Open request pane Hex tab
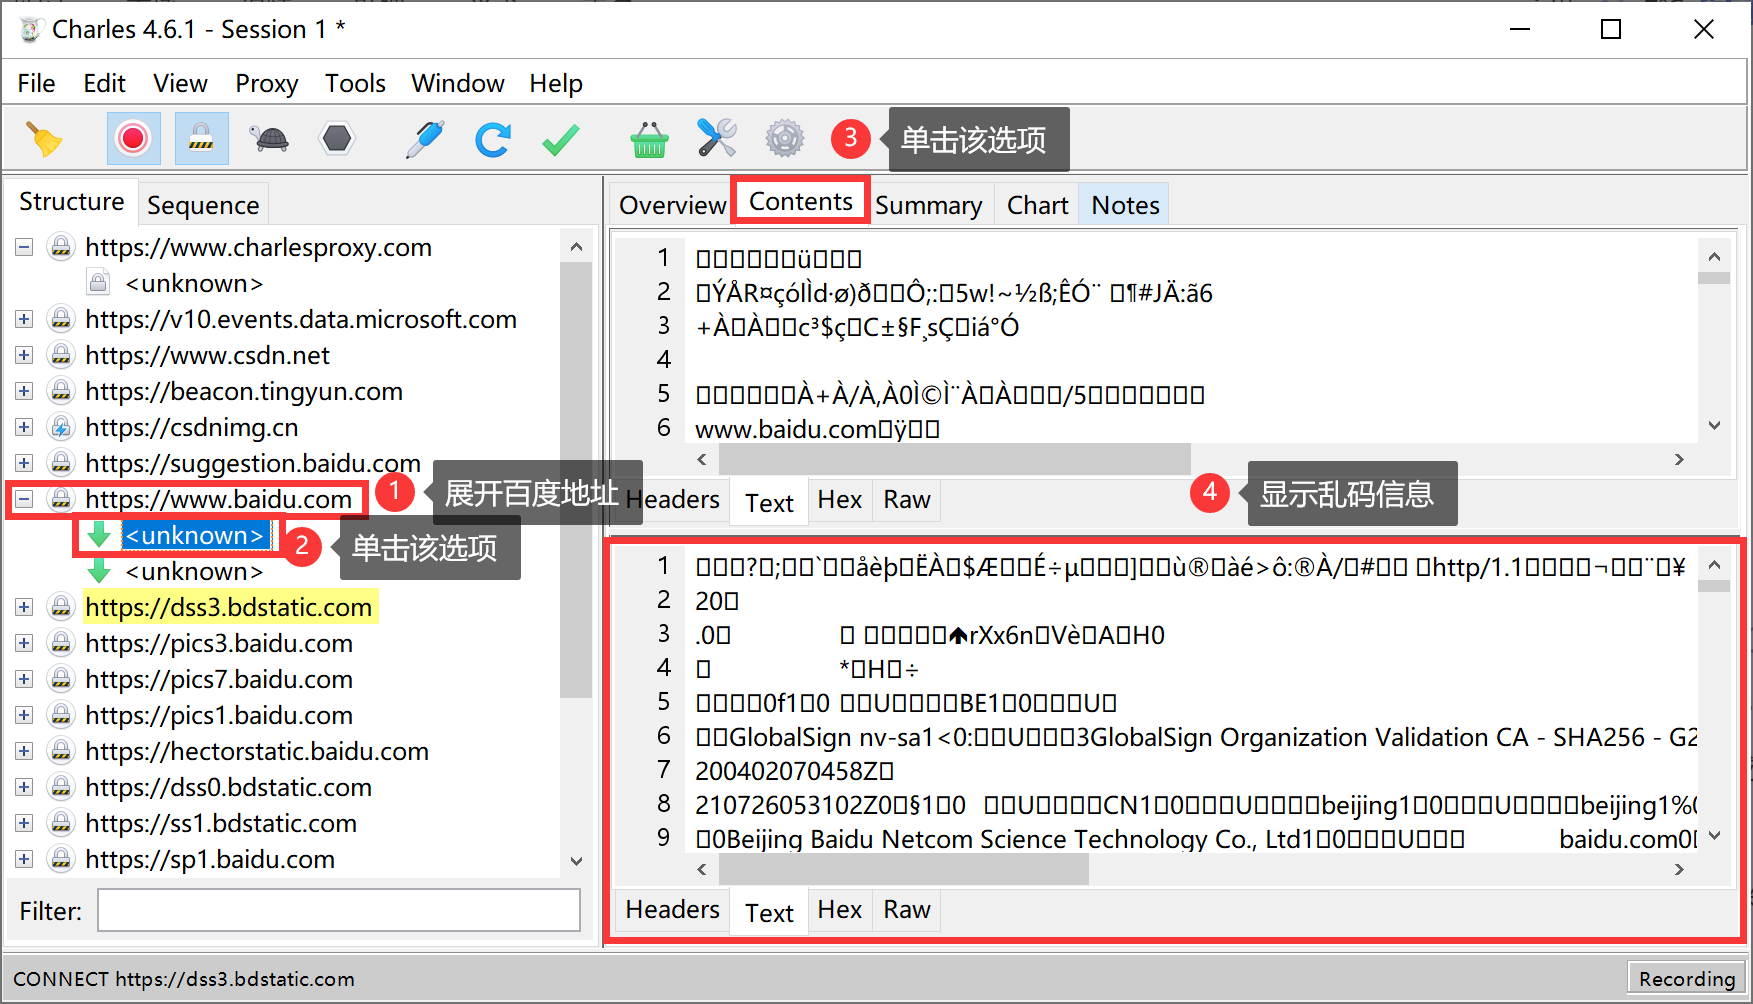Viewport: 1753px width, 1004px height. coord(839,500)
